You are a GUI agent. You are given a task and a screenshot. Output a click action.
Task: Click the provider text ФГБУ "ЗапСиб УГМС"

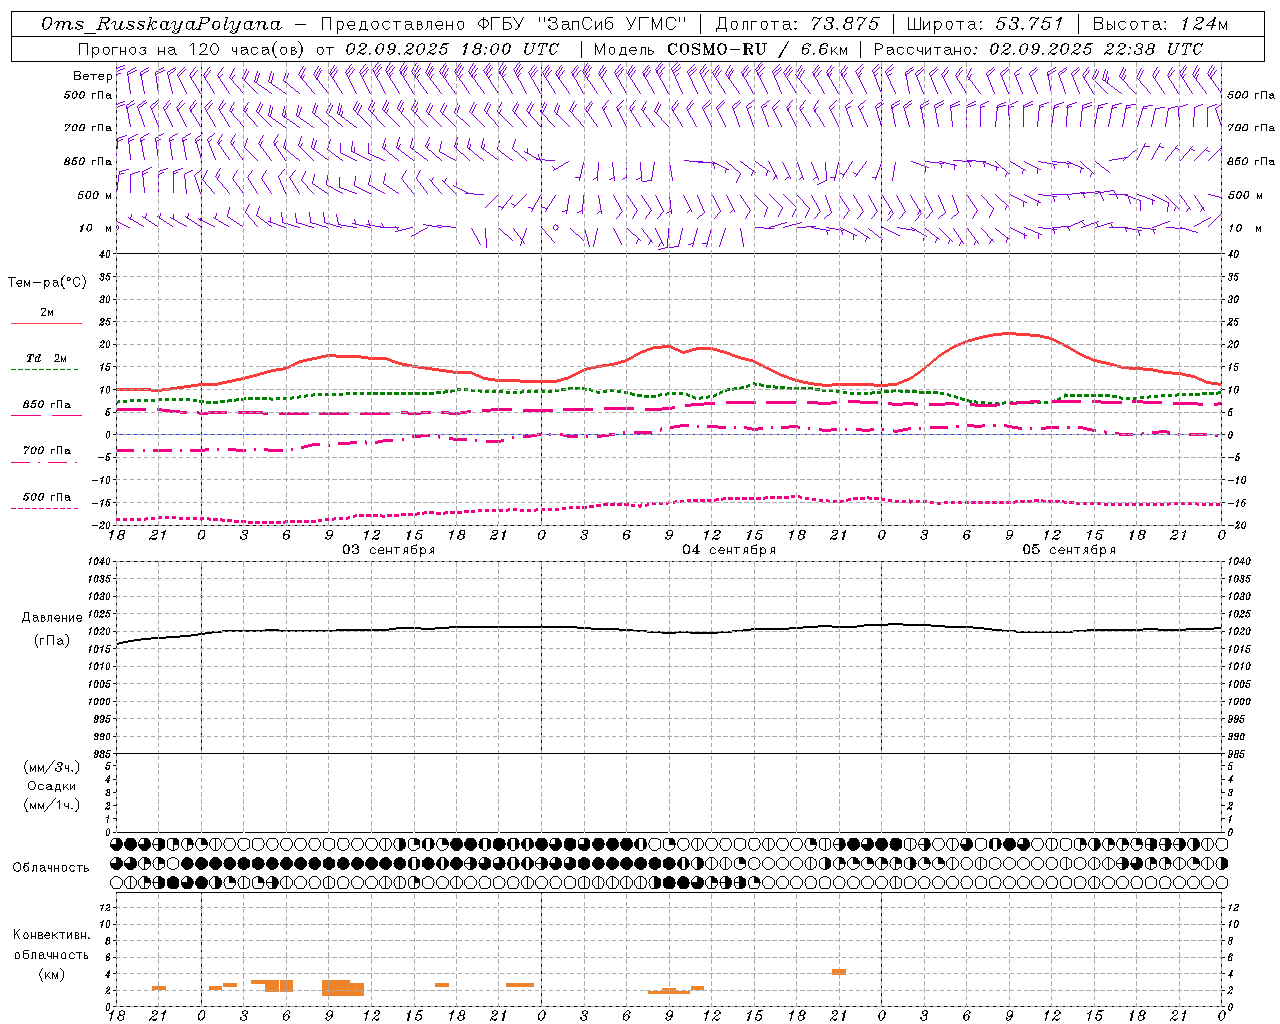coord(581,24)
